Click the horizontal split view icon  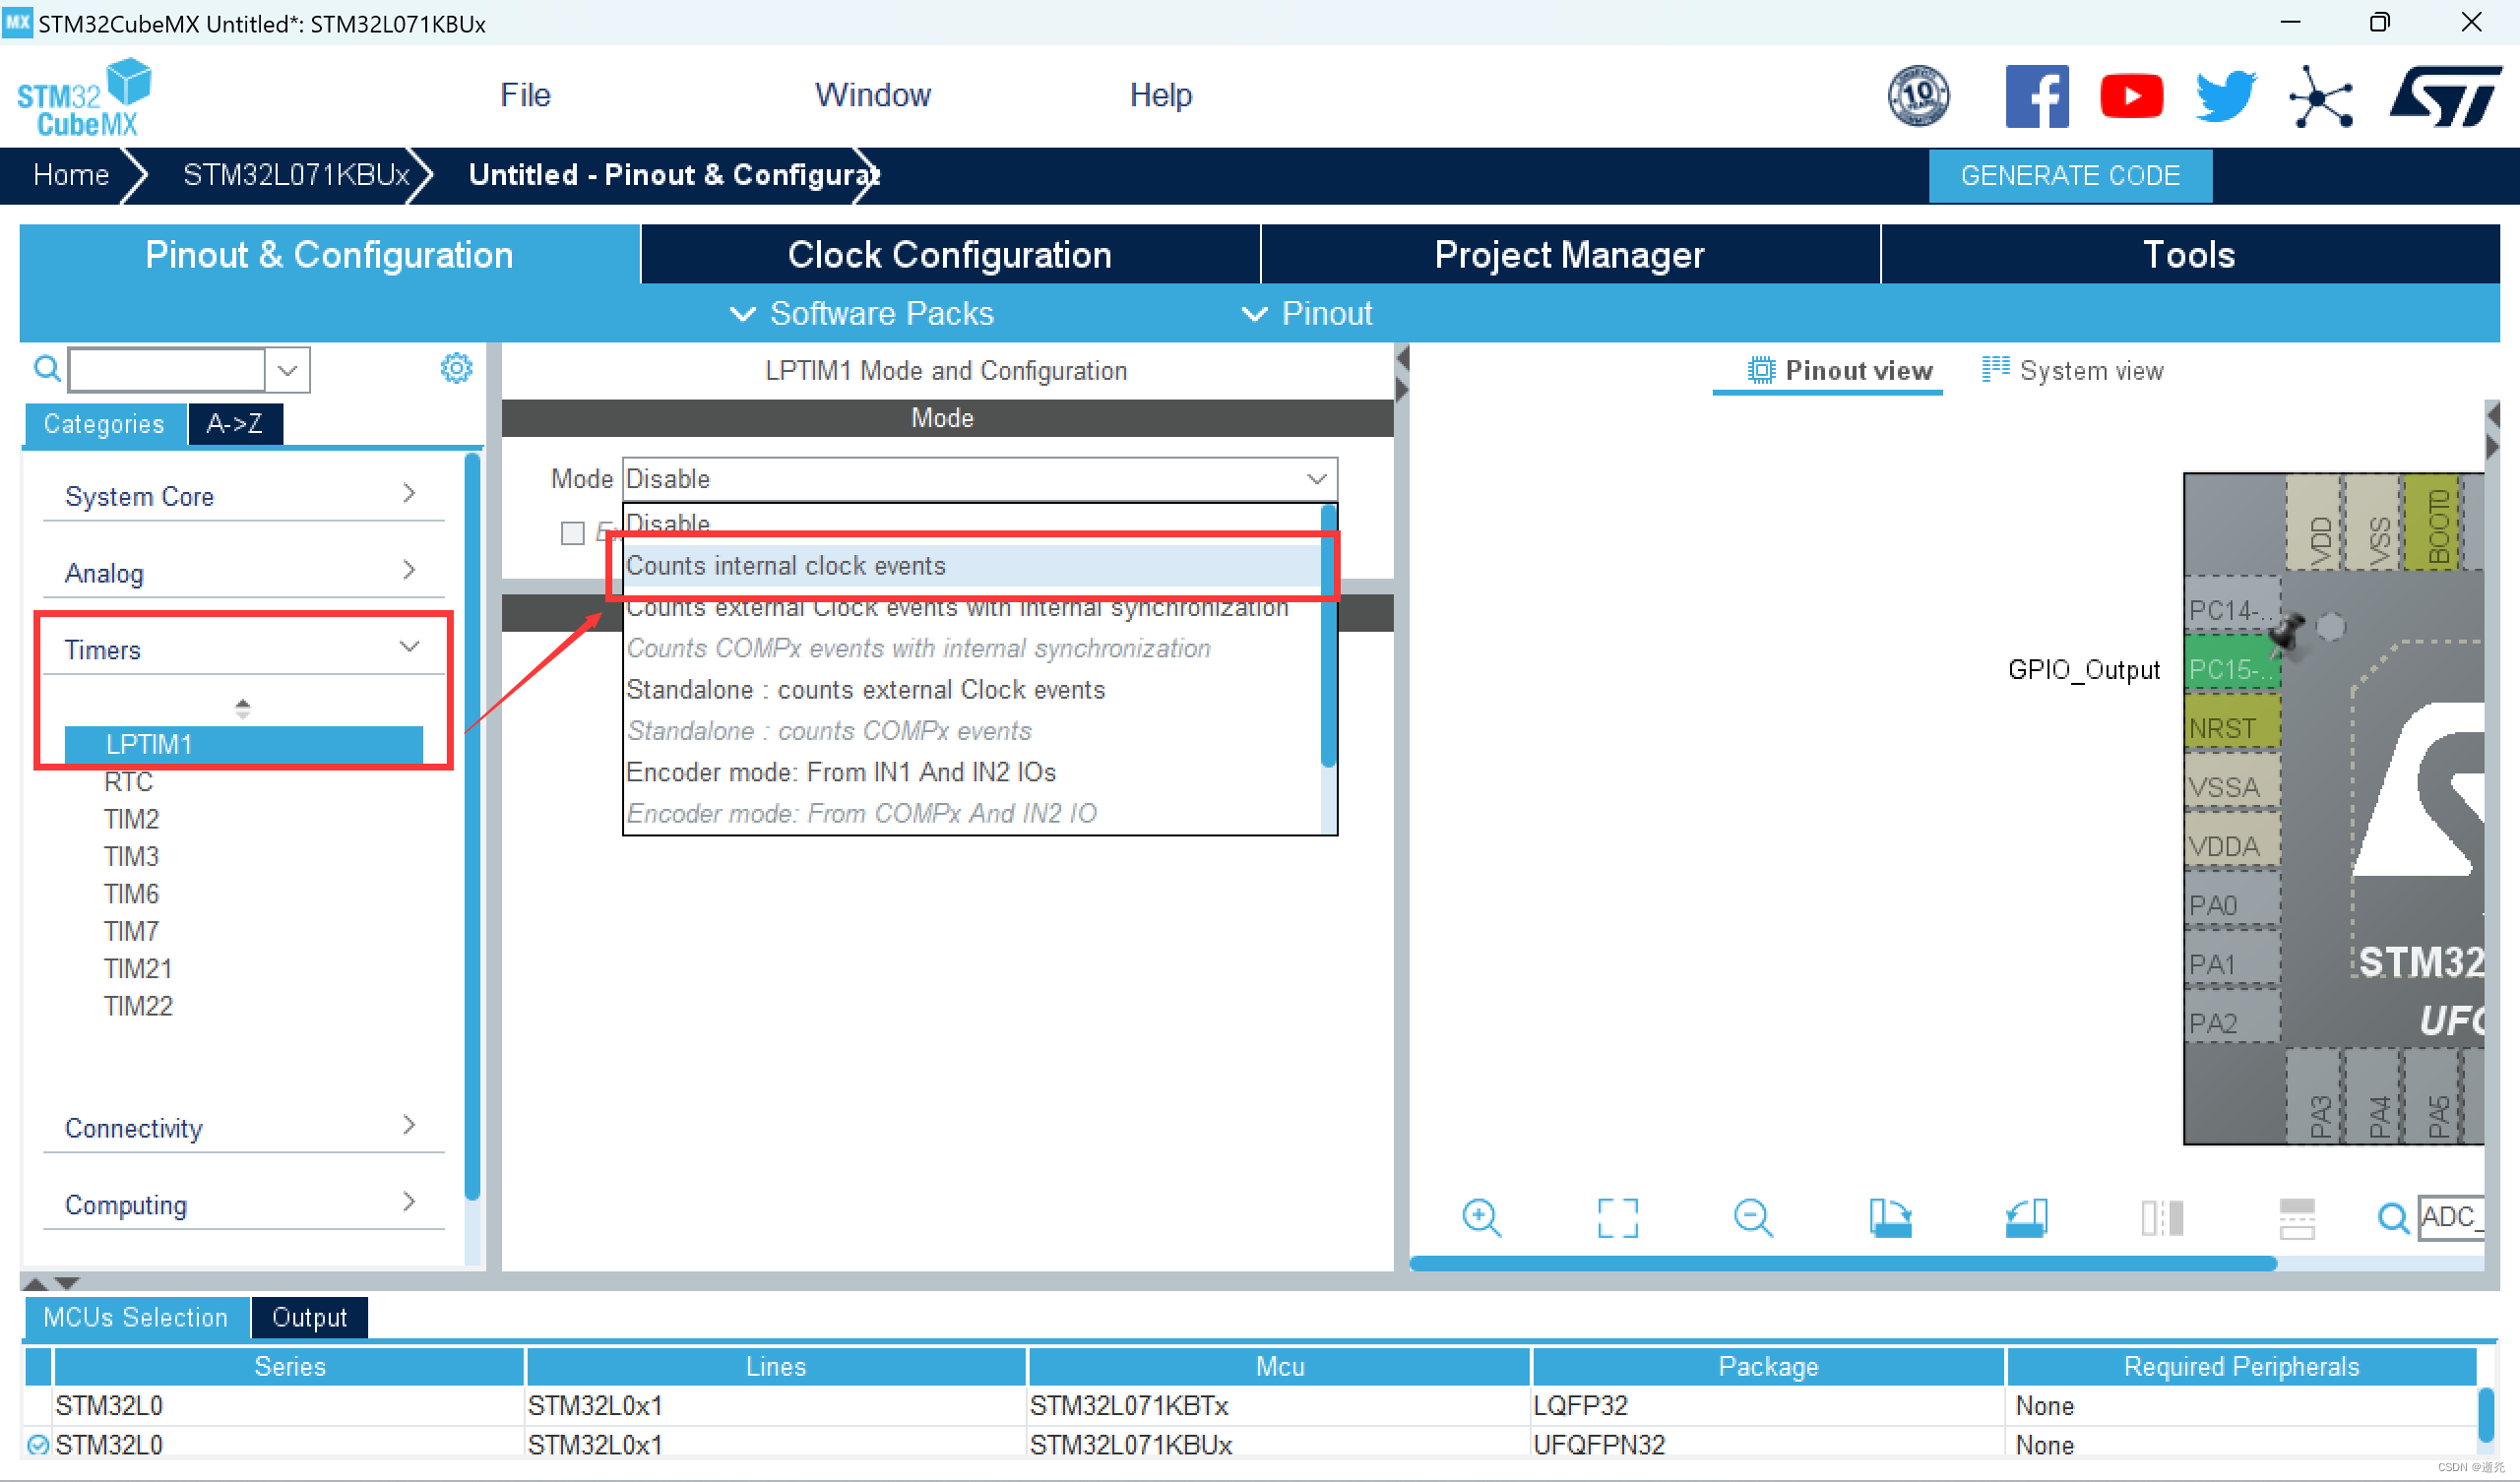2296,1218
